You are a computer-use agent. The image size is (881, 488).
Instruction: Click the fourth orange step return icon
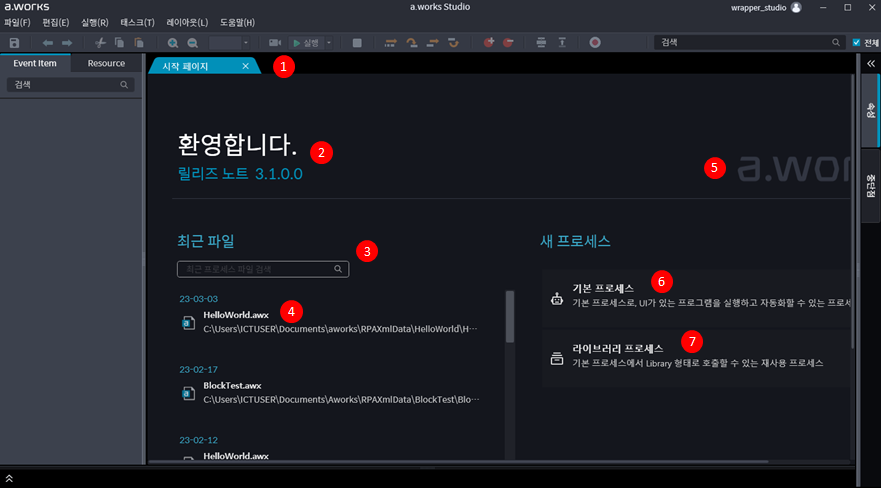click(453, 43)
